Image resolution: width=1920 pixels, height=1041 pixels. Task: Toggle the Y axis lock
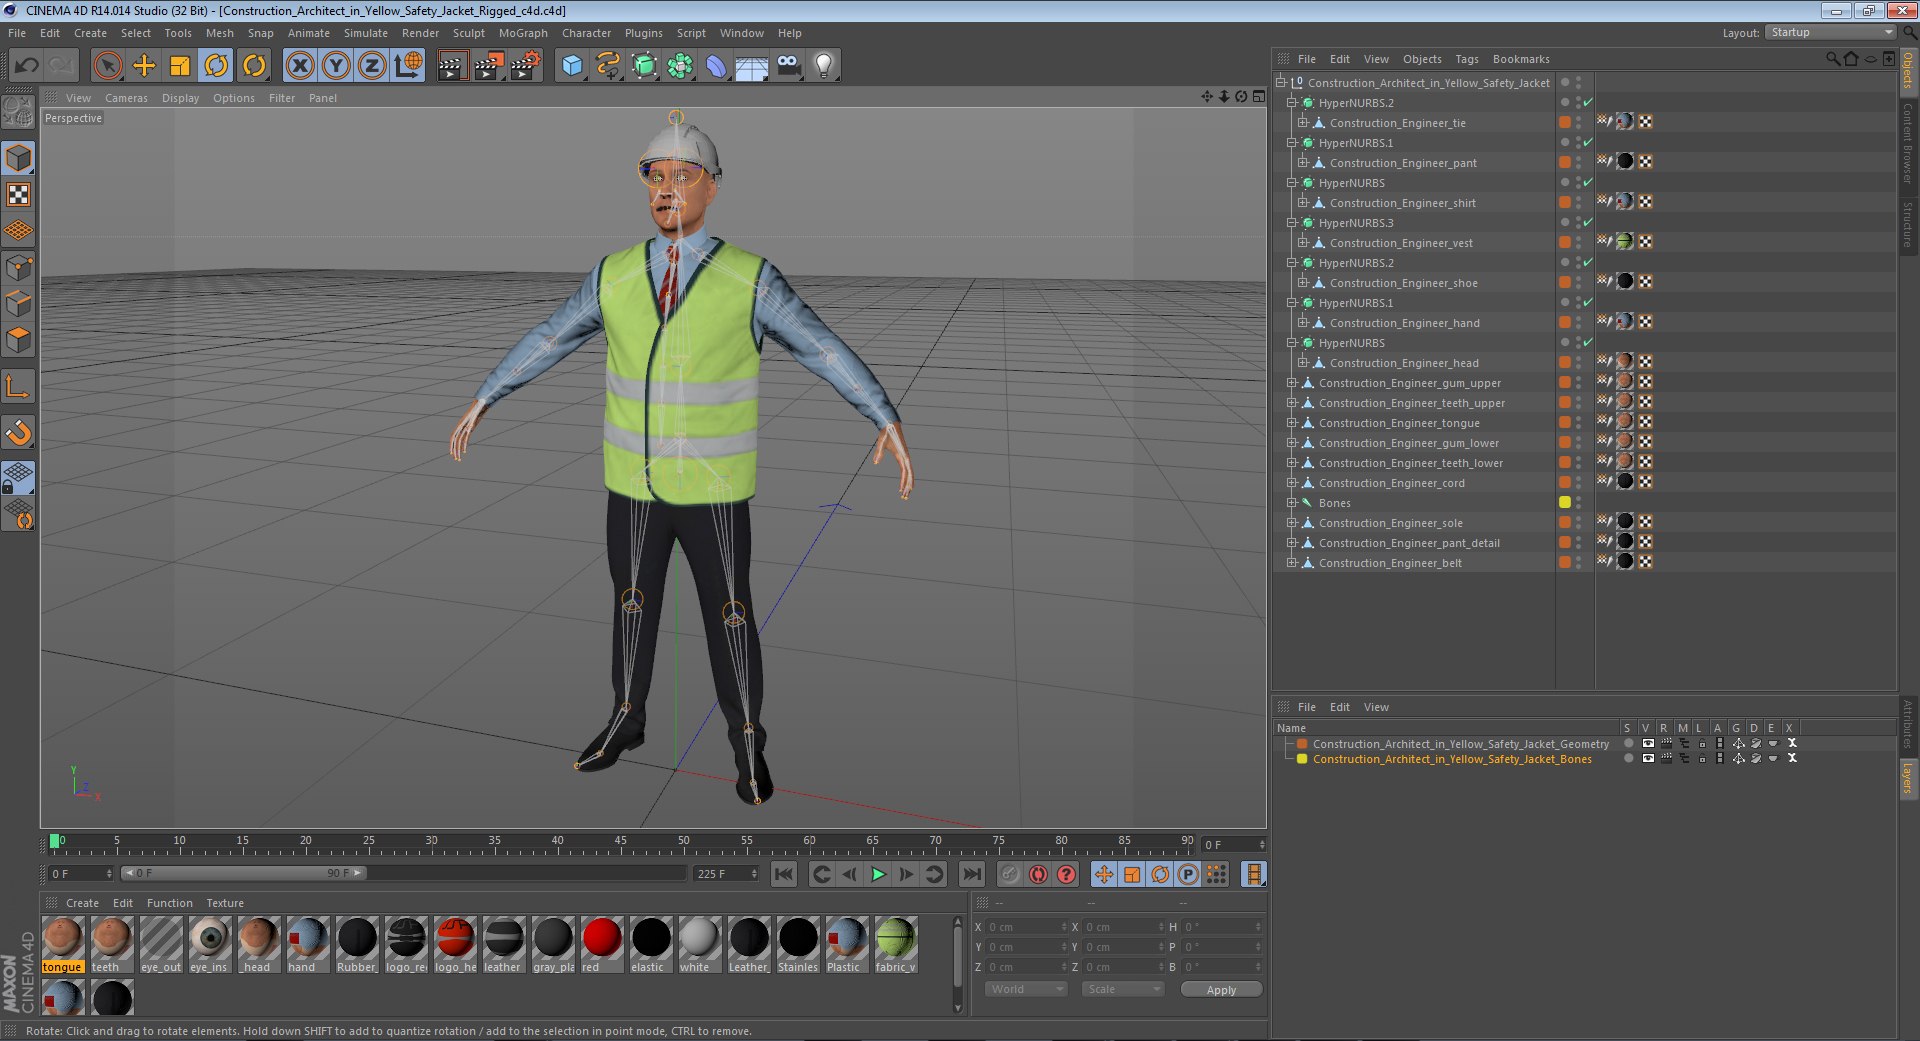pos(336,66)
